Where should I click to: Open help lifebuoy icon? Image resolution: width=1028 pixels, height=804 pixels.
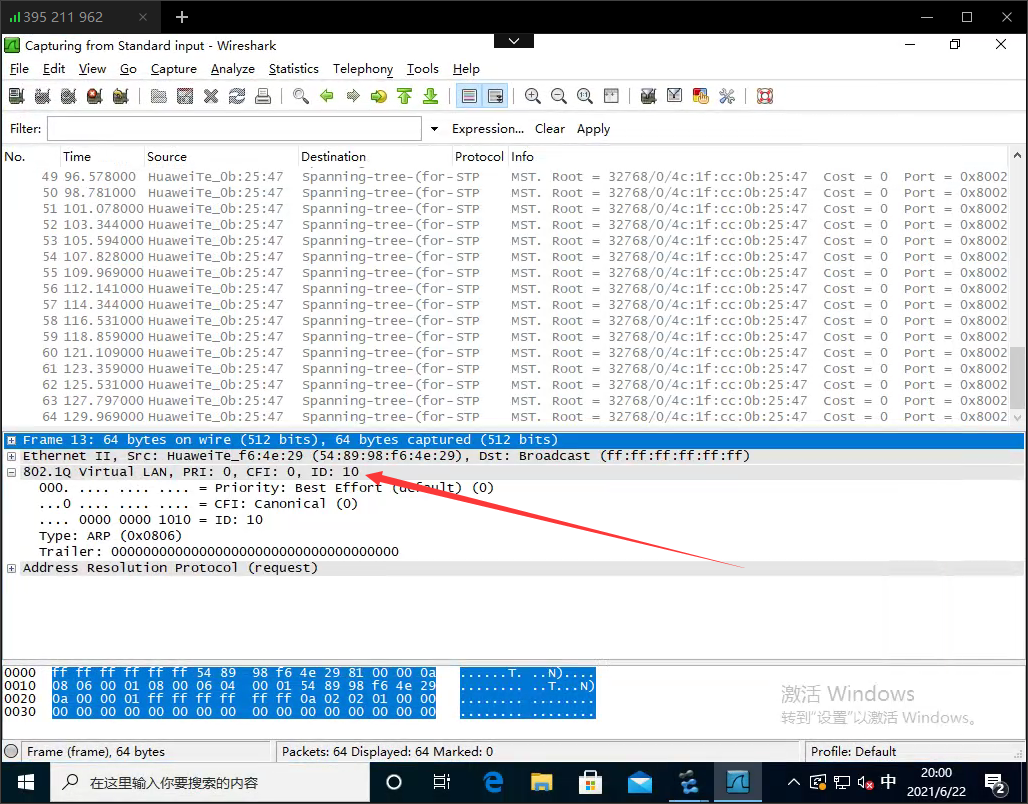764,96
